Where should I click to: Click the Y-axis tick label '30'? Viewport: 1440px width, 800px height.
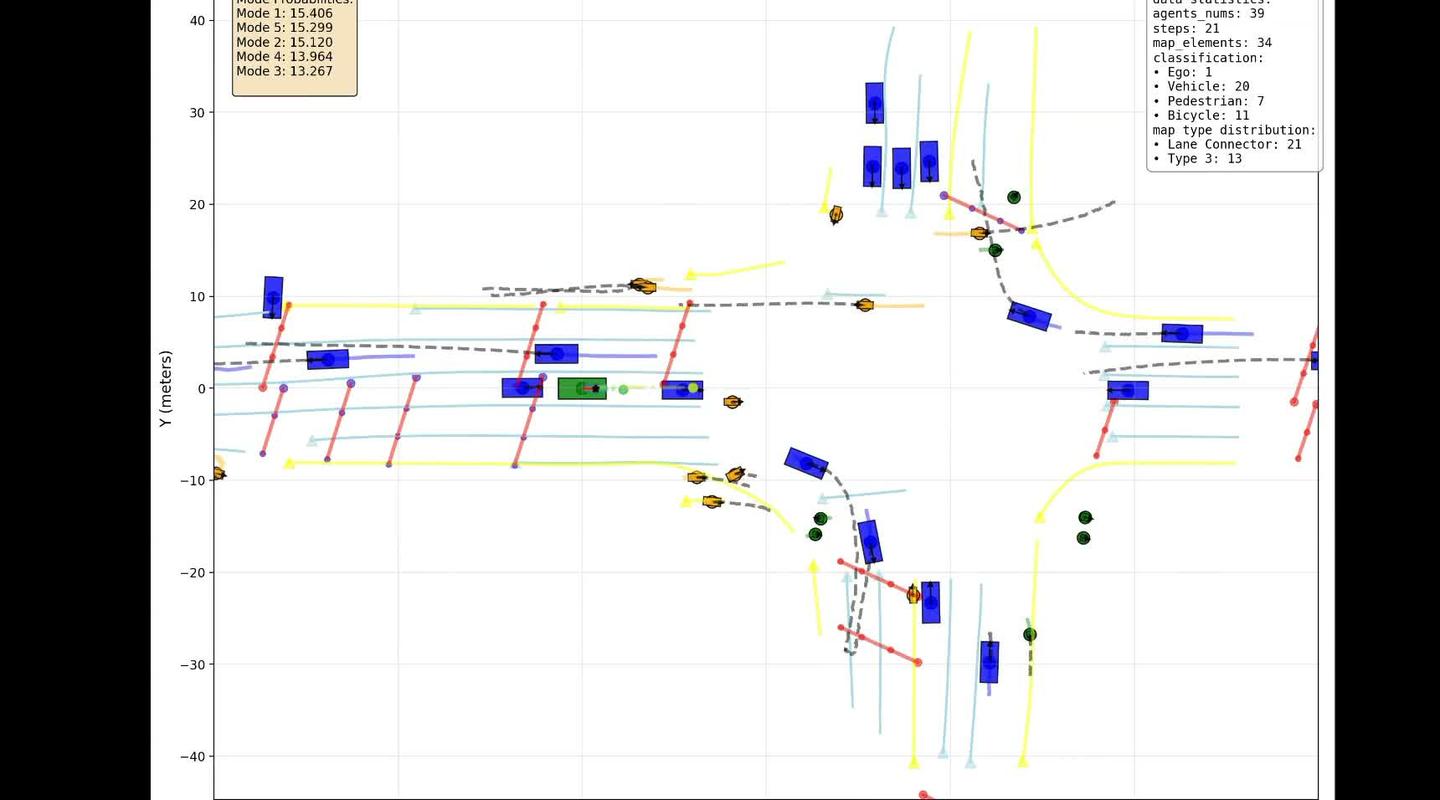tap(196, 113)
